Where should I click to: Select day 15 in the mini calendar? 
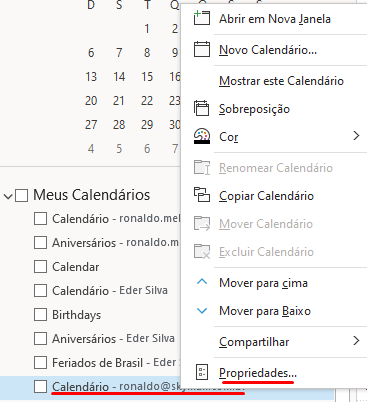147,77
